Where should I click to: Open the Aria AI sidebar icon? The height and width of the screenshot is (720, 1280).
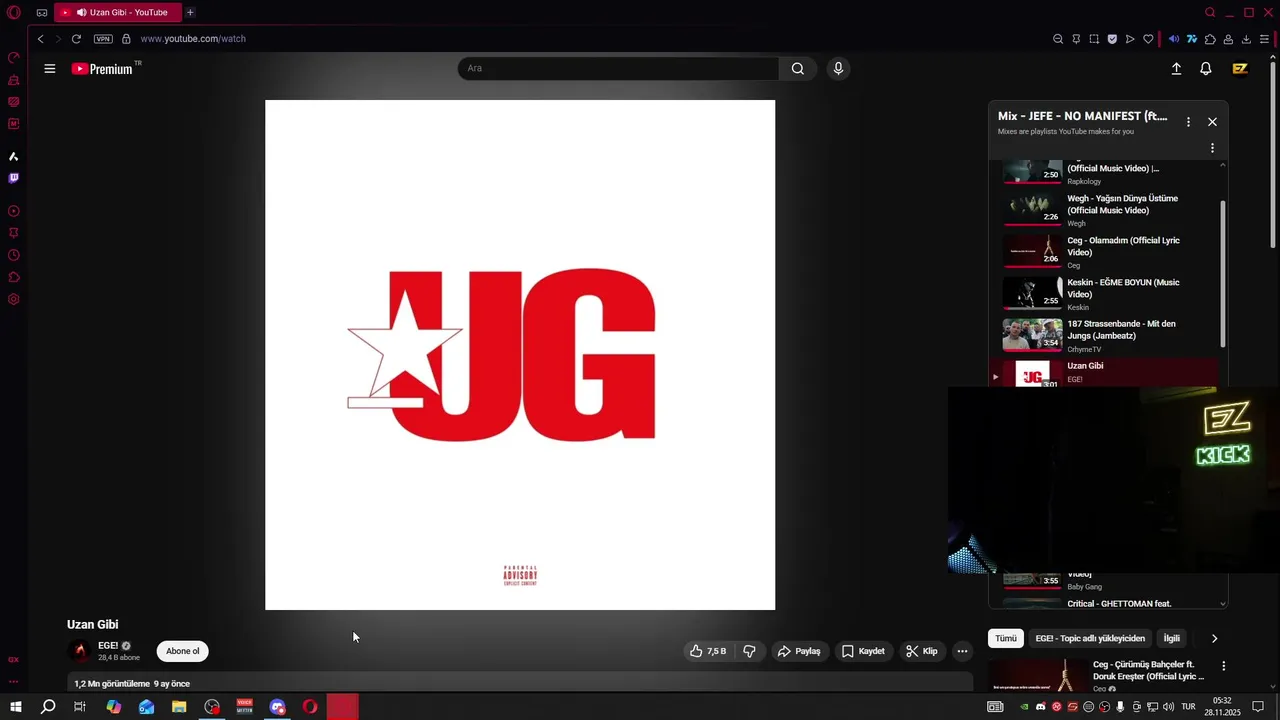14,157
